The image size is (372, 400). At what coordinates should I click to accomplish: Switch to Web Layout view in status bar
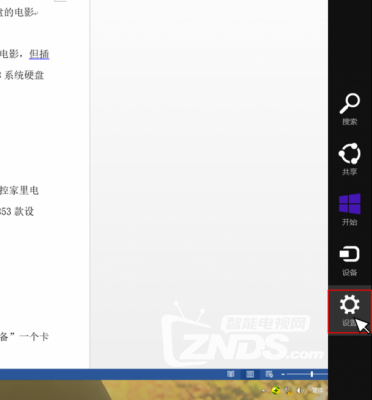(x=269, y=374)
